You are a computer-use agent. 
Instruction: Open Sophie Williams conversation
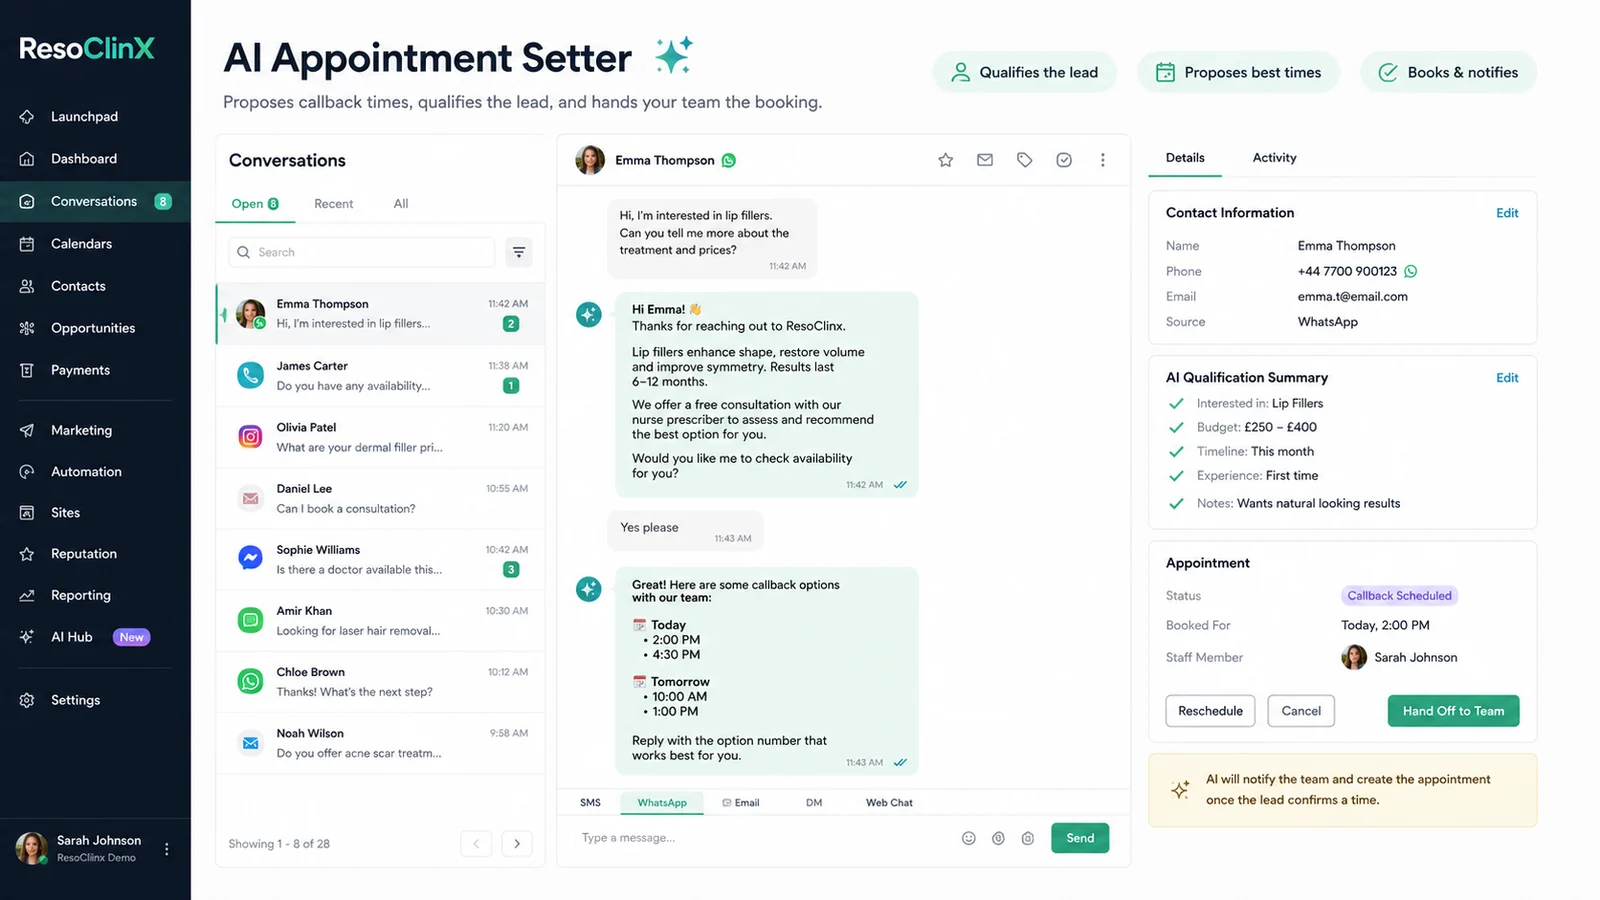(381, 560)
